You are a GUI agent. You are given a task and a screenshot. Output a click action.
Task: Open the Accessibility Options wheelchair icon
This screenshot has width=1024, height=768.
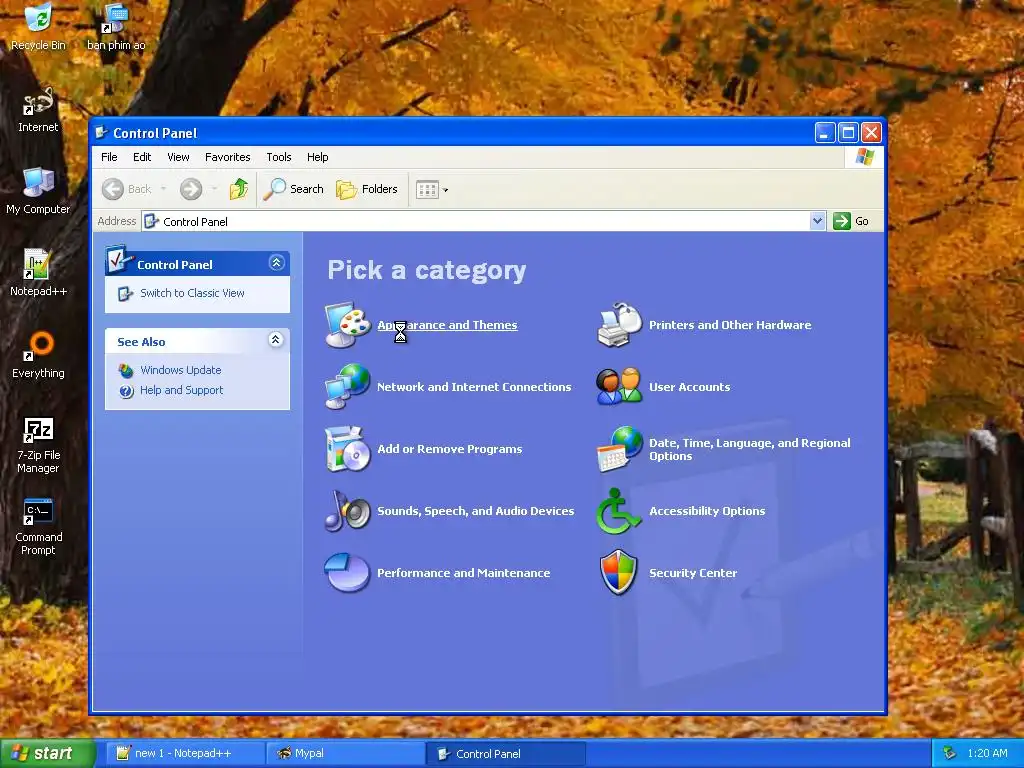[620, 511]
